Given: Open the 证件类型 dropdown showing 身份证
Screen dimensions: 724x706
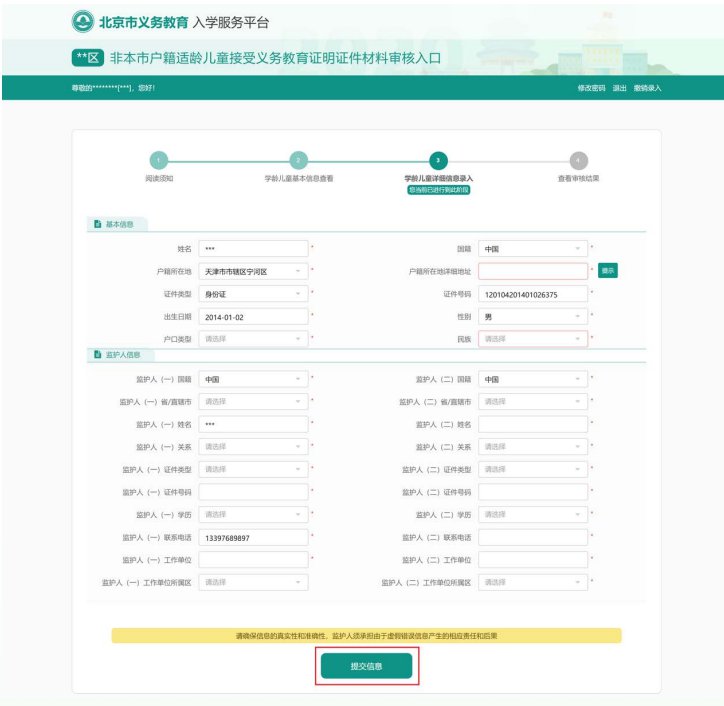Looking at the screenshot, I should 253,294.
